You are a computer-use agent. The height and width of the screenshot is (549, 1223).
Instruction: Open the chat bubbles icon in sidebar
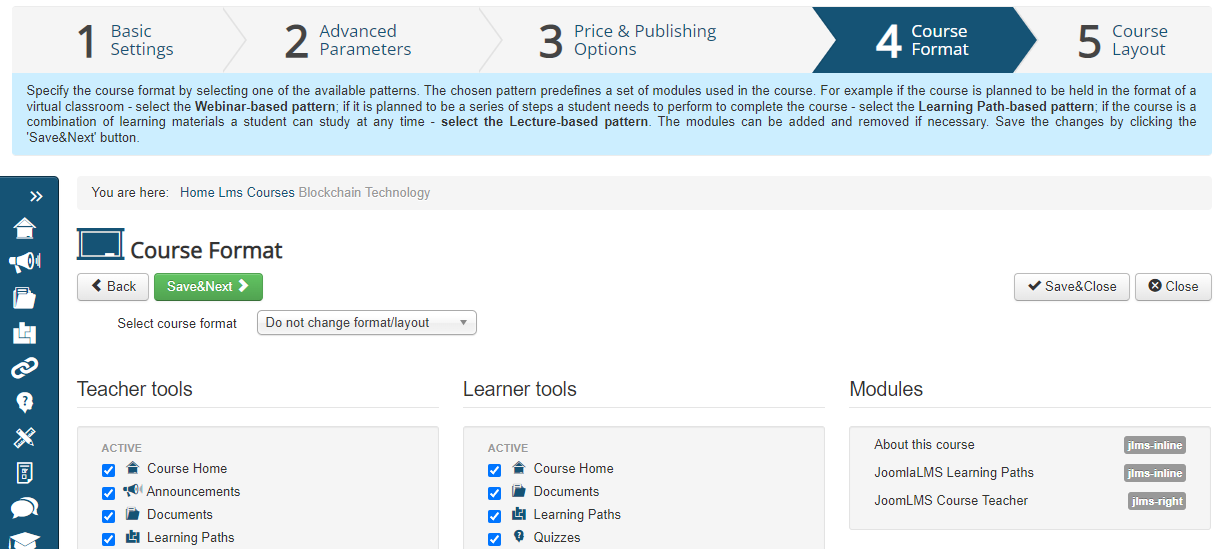[24, 508]
